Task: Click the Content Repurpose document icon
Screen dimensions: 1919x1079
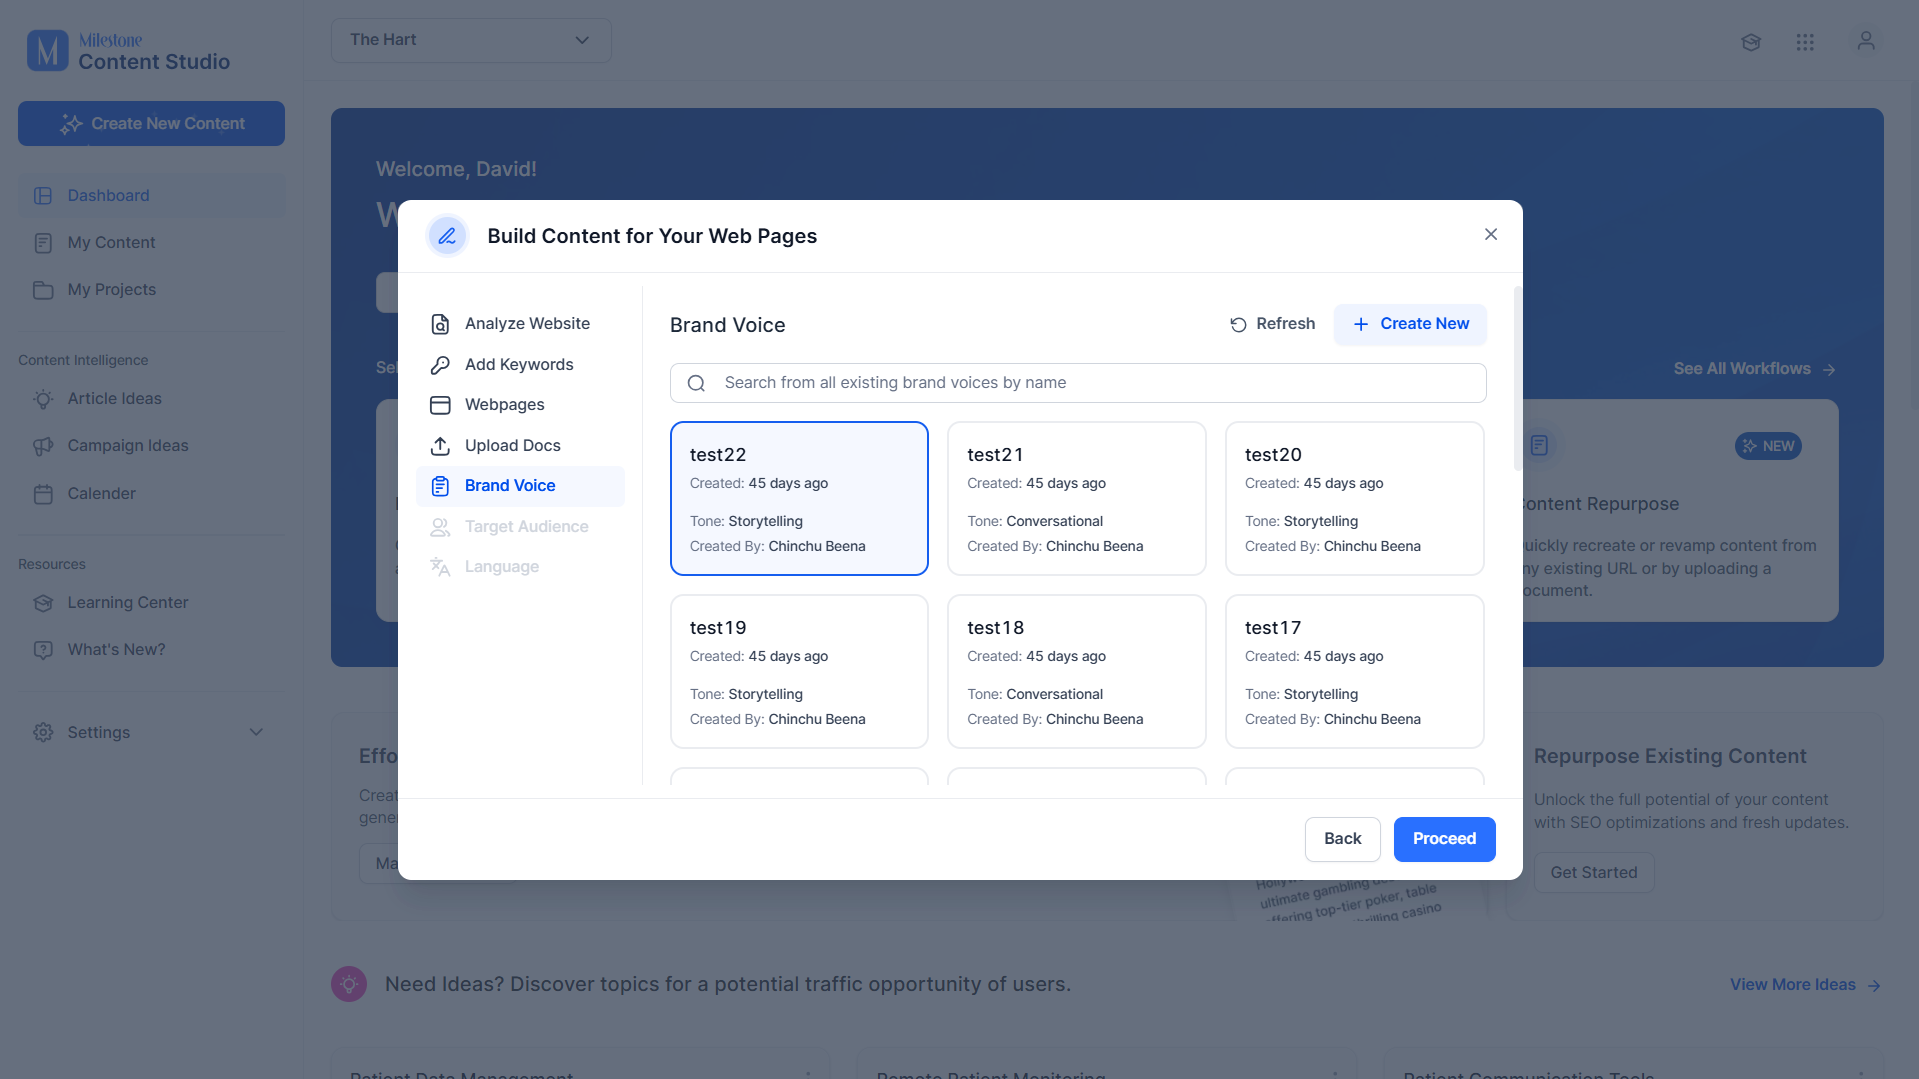Action: 1539,445
